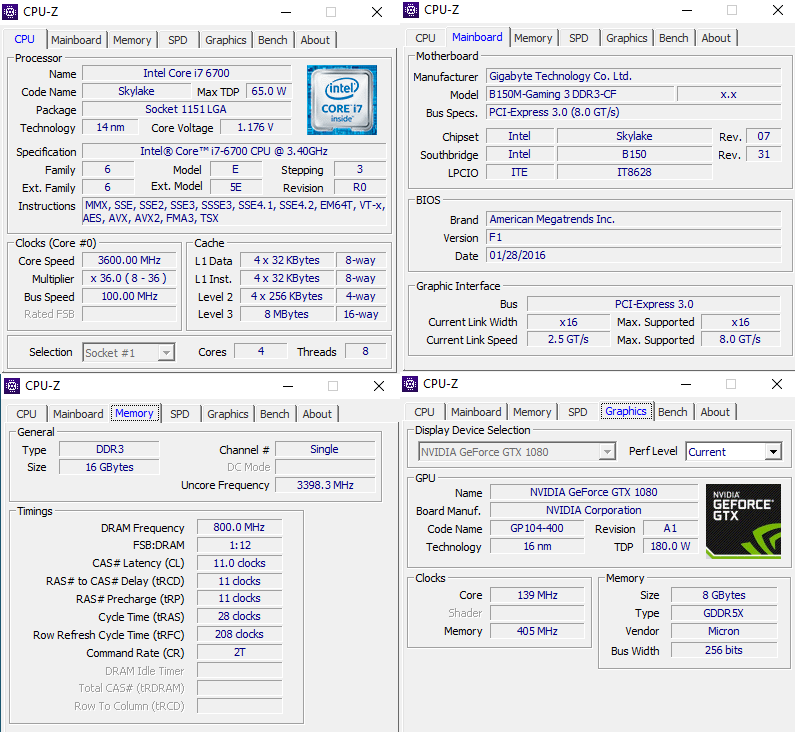Open About tab in Graphics window
The image size is (795, 732).
pyautogui.click(x=715, y=412)
